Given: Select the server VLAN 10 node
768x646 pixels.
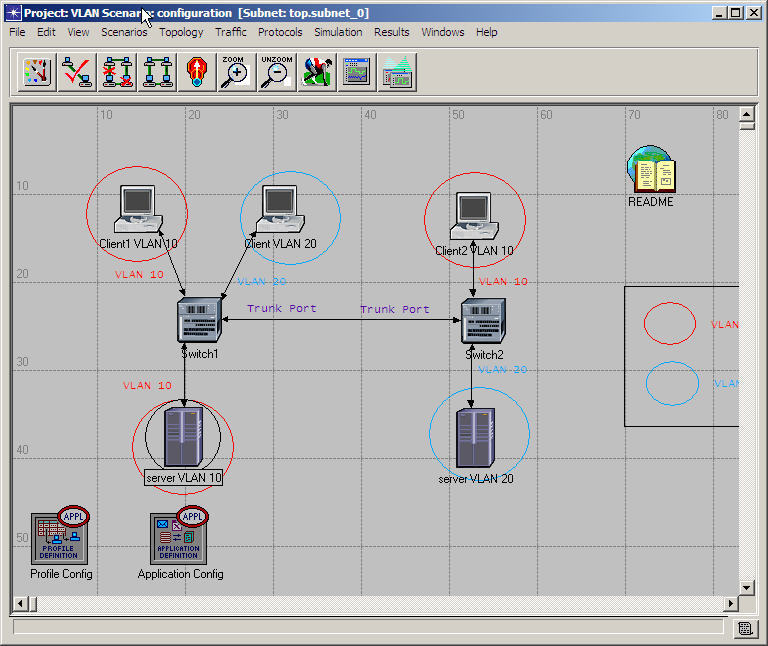Looking at the screenshot, I should tap(183, 437).
